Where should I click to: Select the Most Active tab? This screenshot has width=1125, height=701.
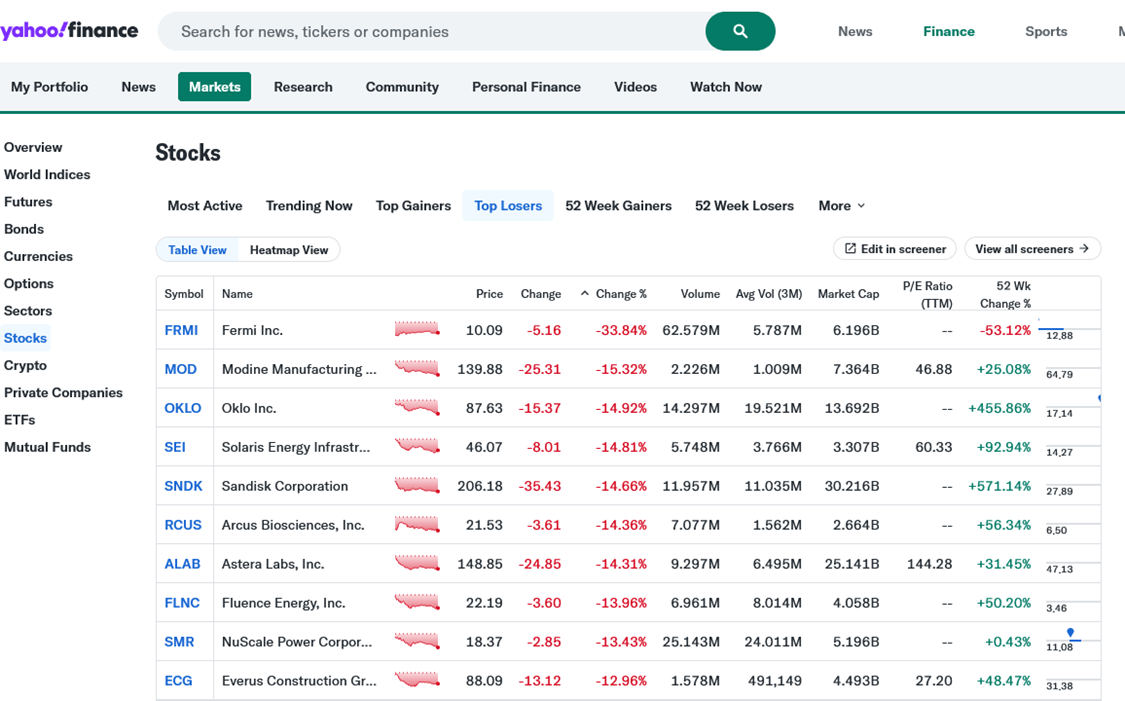click(x=205, y=206)
